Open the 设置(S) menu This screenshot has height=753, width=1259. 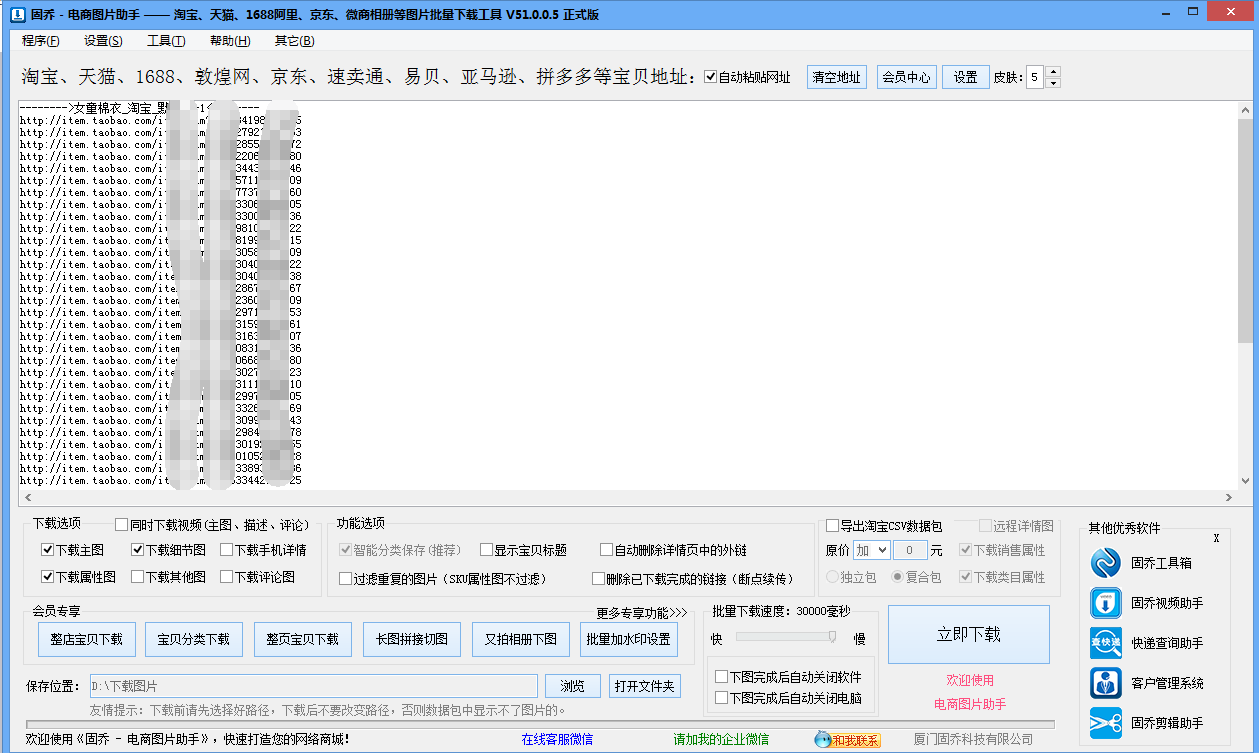[104, 41]
